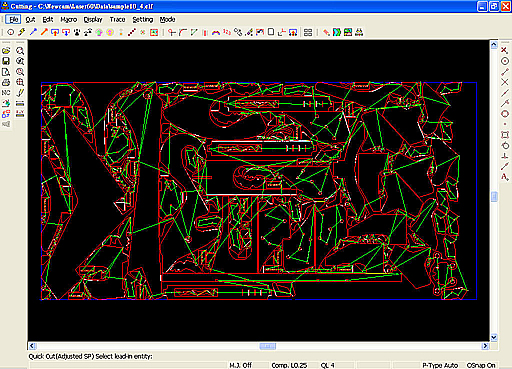Switch P-Type Auto status setting
Image resolution: width=512 pixels, height=369 pixels.
point(440,365)
